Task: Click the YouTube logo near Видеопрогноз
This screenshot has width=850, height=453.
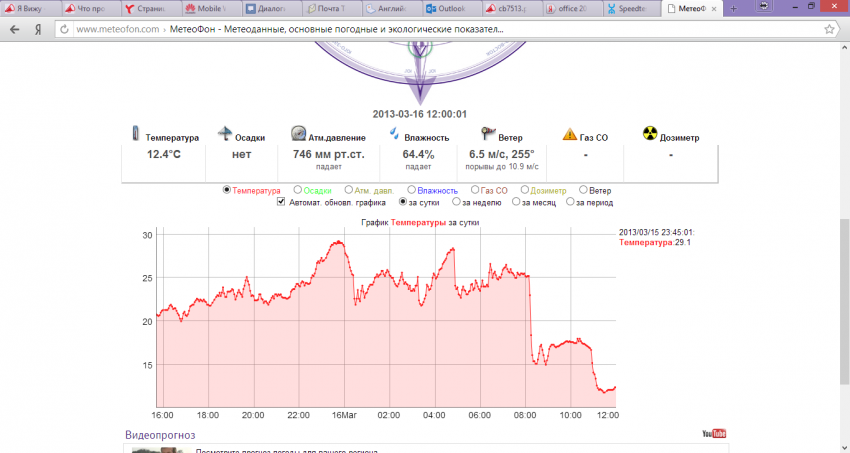Action: [x=714, y=434]
